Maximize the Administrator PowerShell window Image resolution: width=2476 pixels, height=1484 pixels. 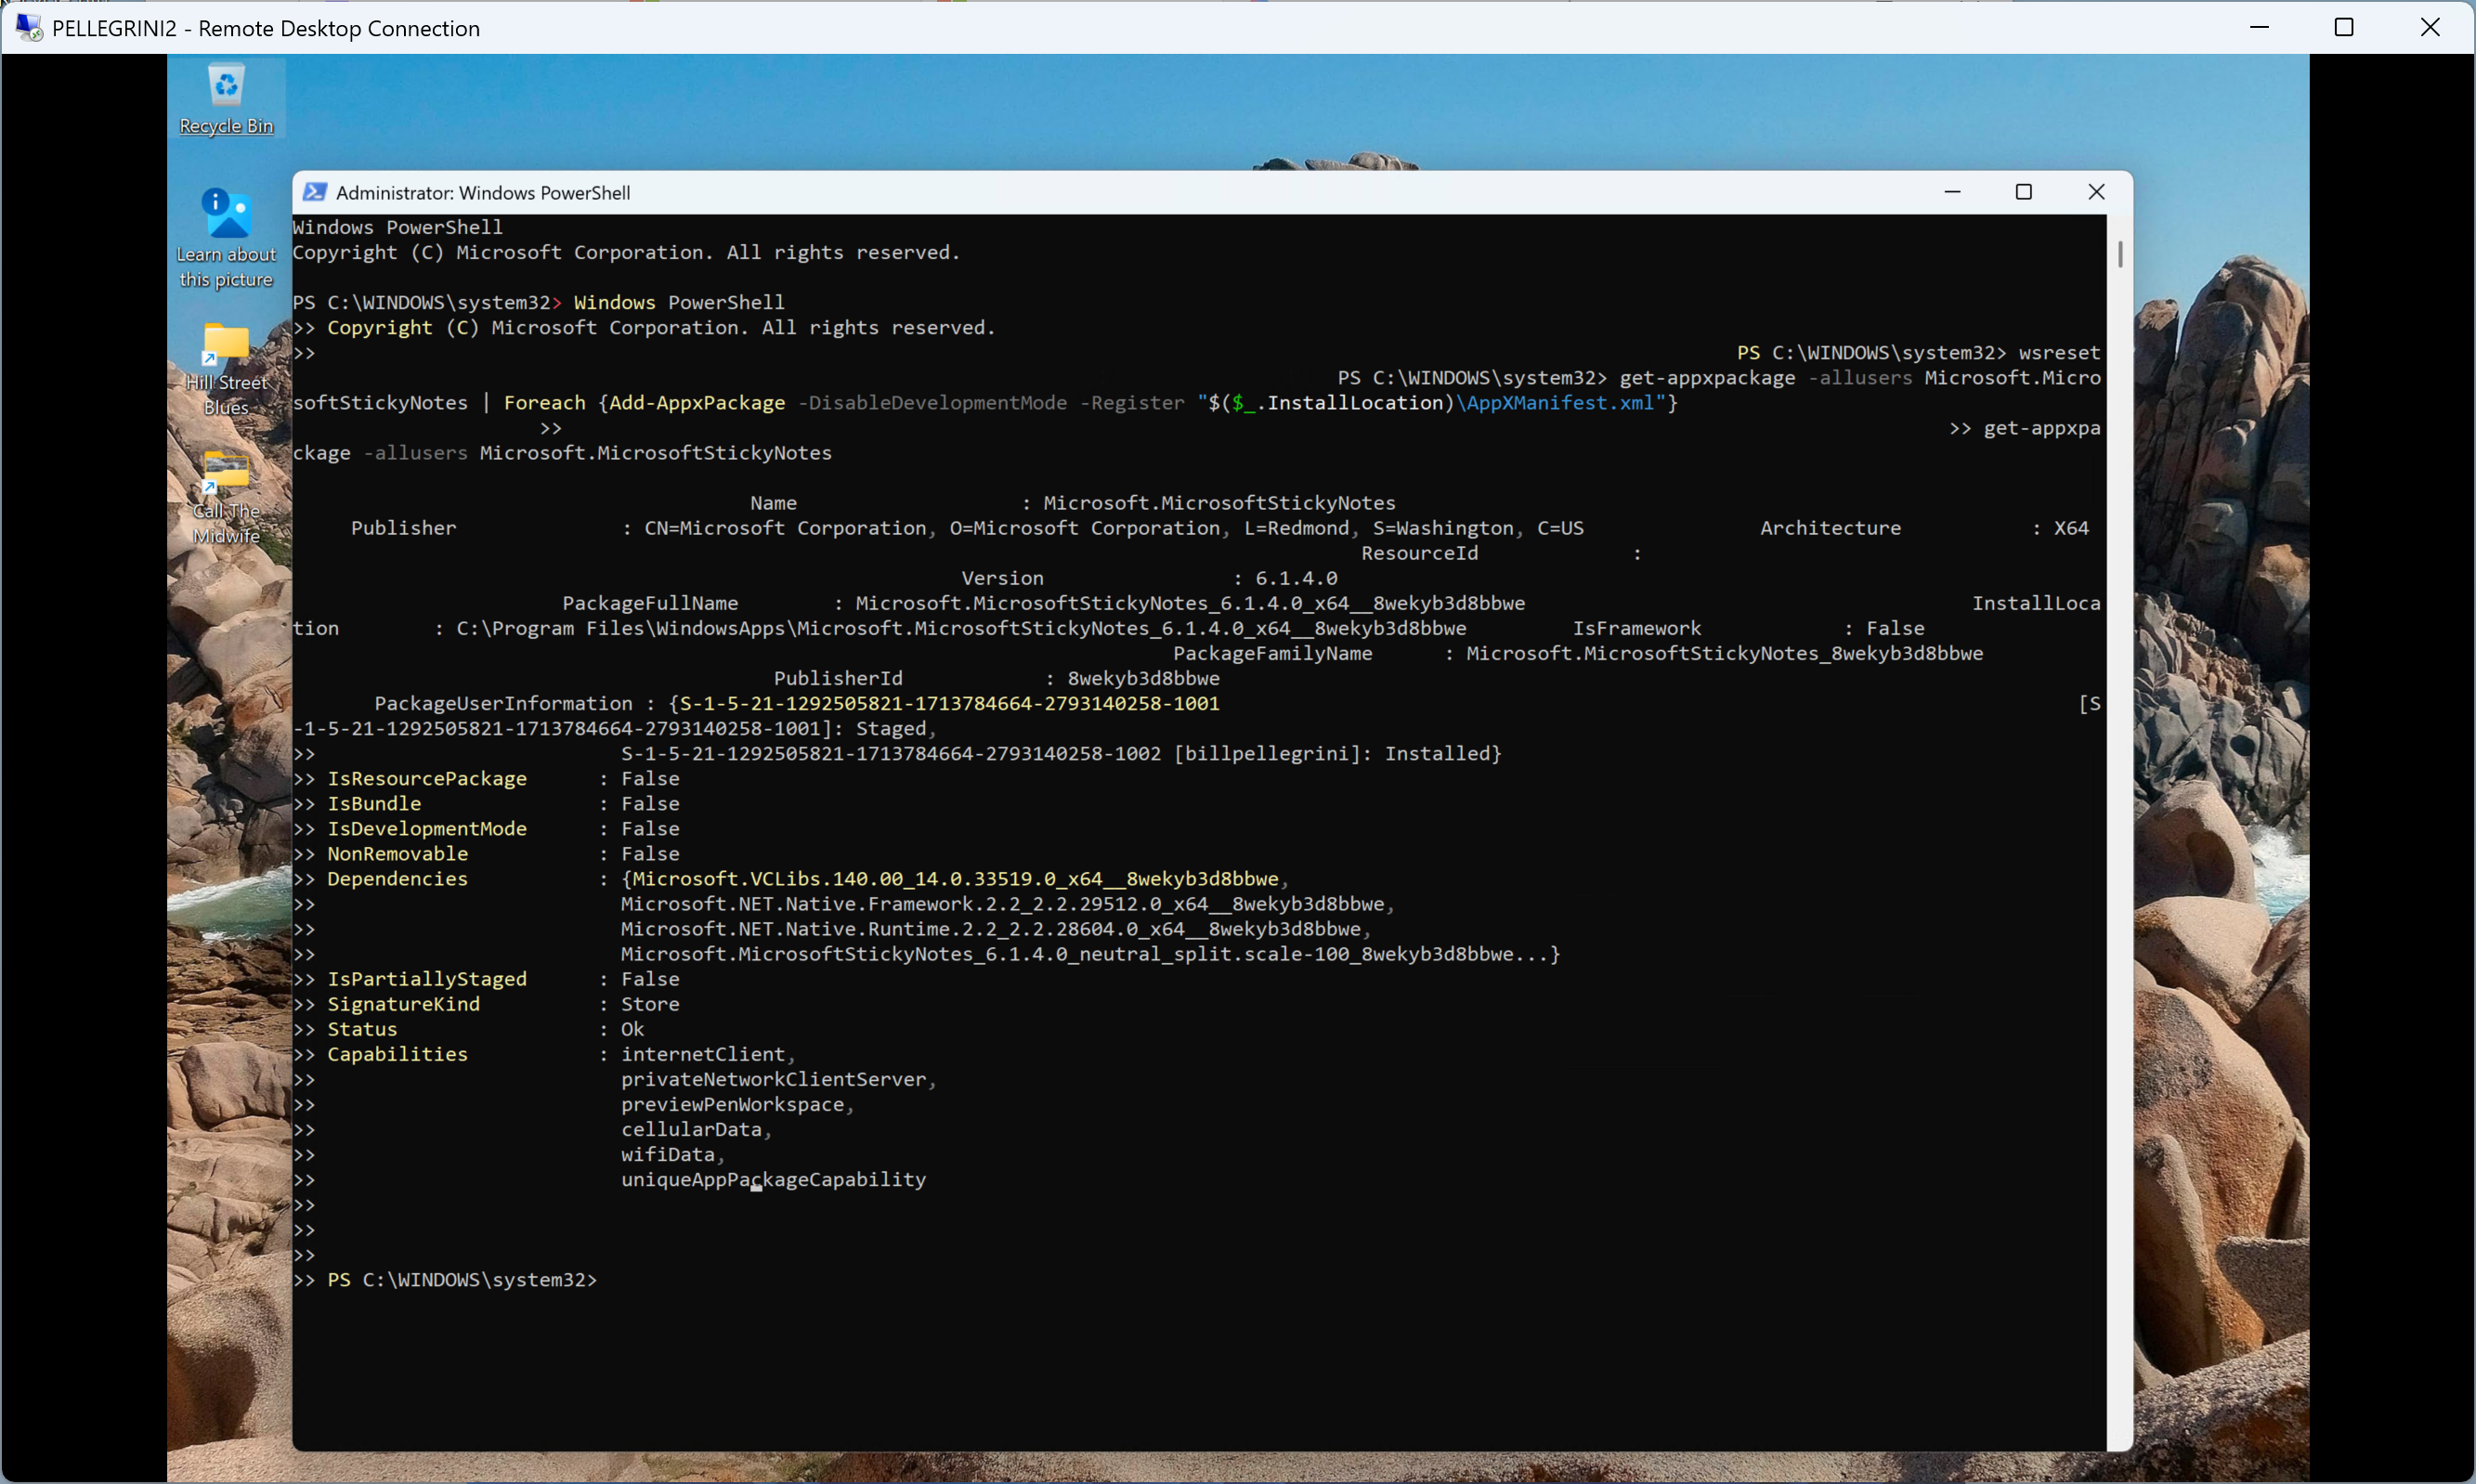click(2024, 192)
